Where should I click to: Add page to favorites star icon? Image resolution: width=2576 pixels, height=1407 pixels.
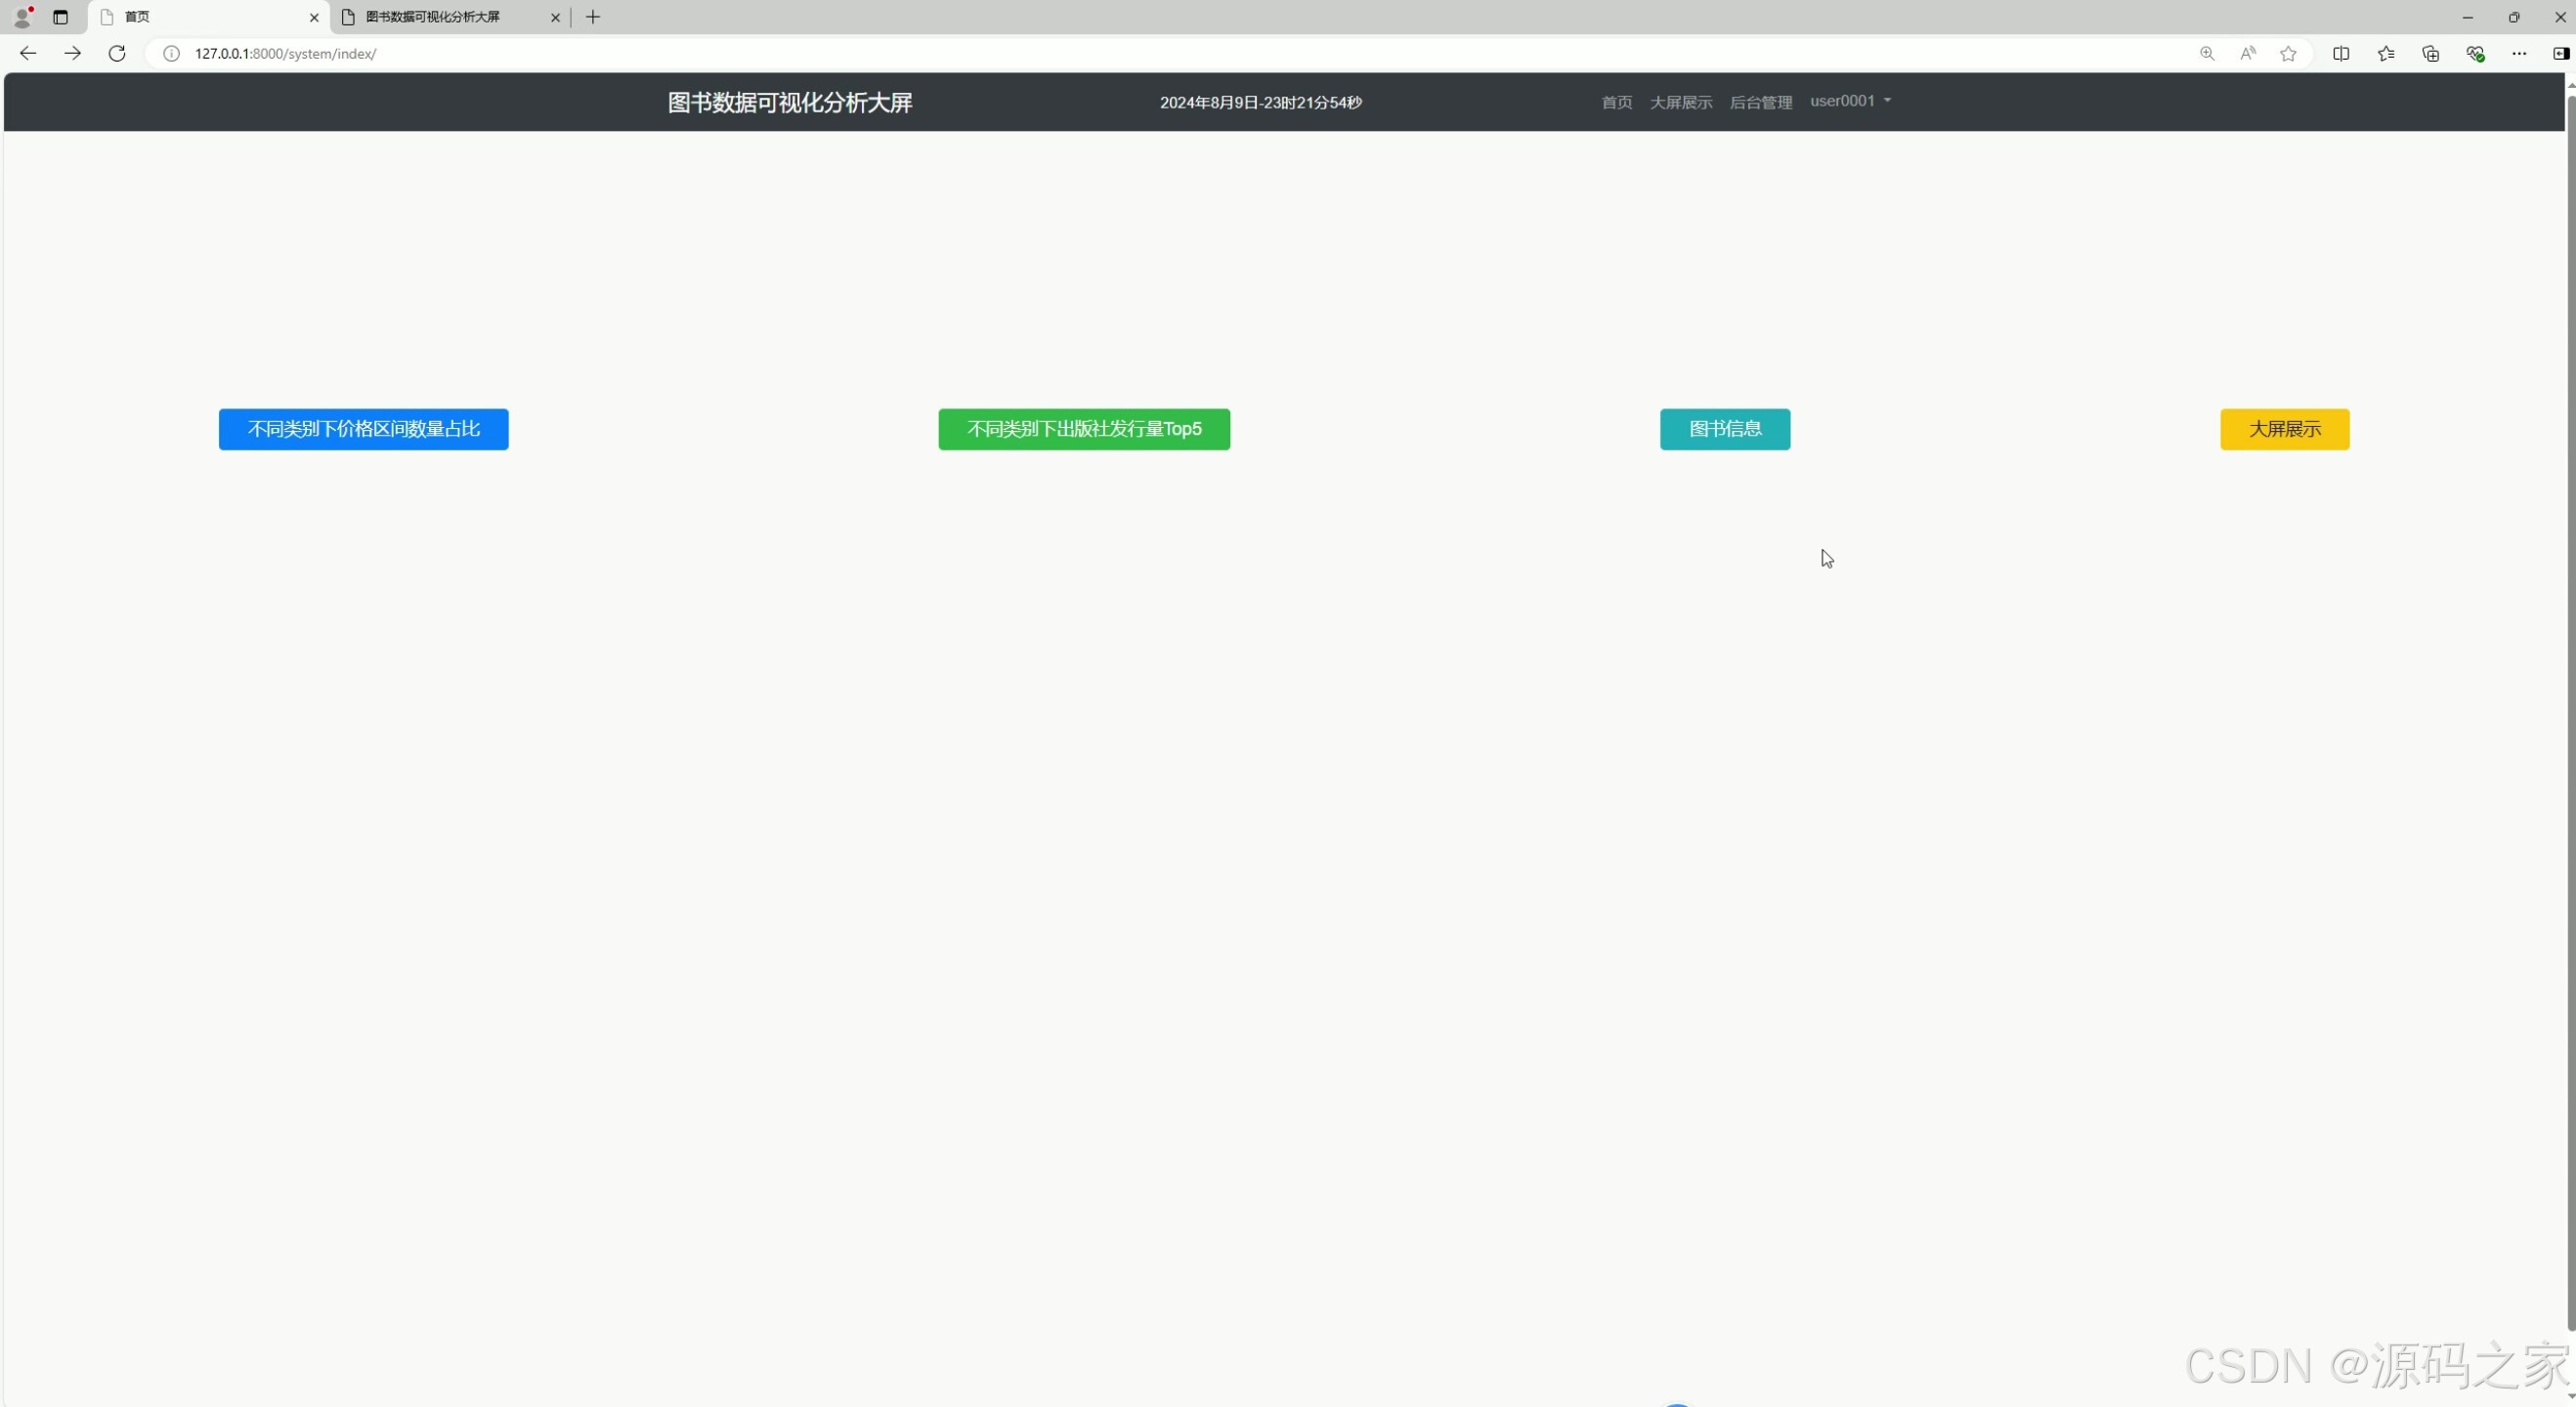(x=2288, y=53)
